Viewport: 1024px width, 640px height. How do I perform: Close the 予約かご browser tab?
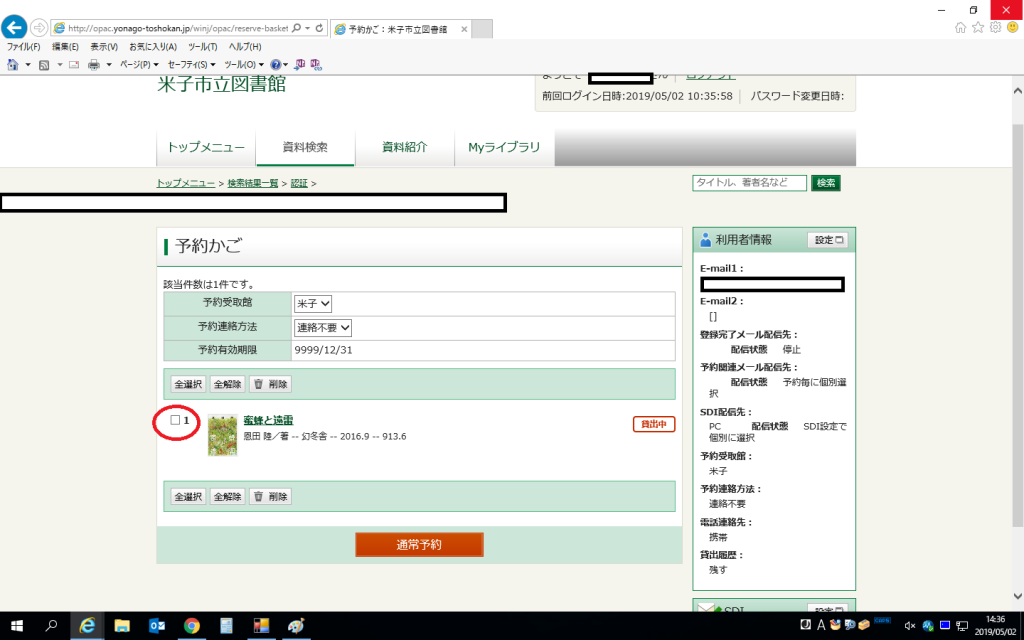click(464, 29)
